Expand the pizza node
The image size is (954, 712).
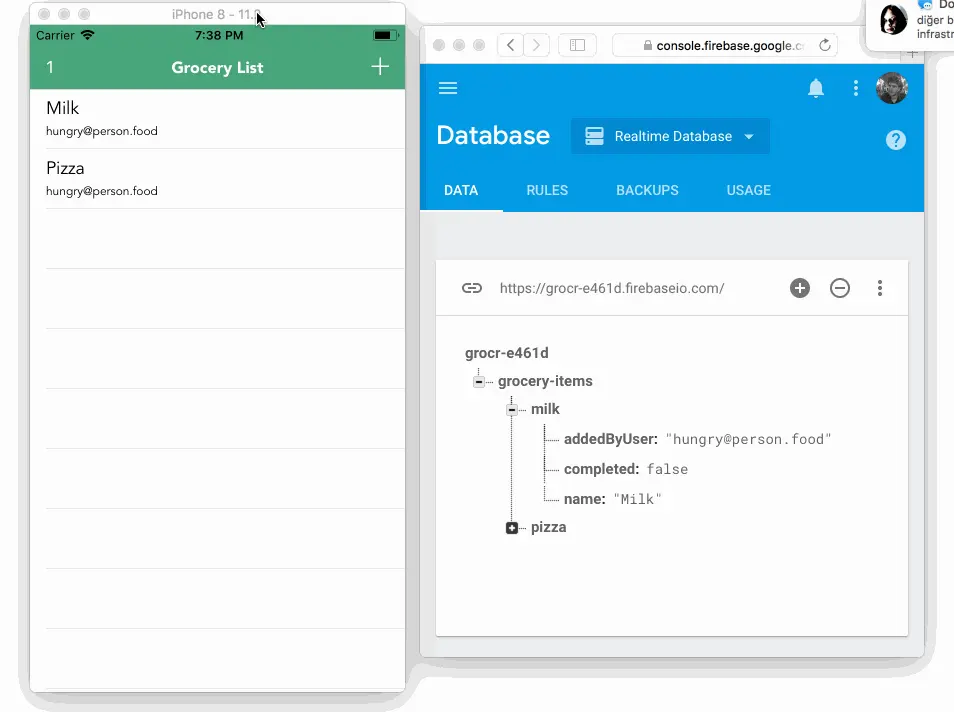tap(512, 528)
